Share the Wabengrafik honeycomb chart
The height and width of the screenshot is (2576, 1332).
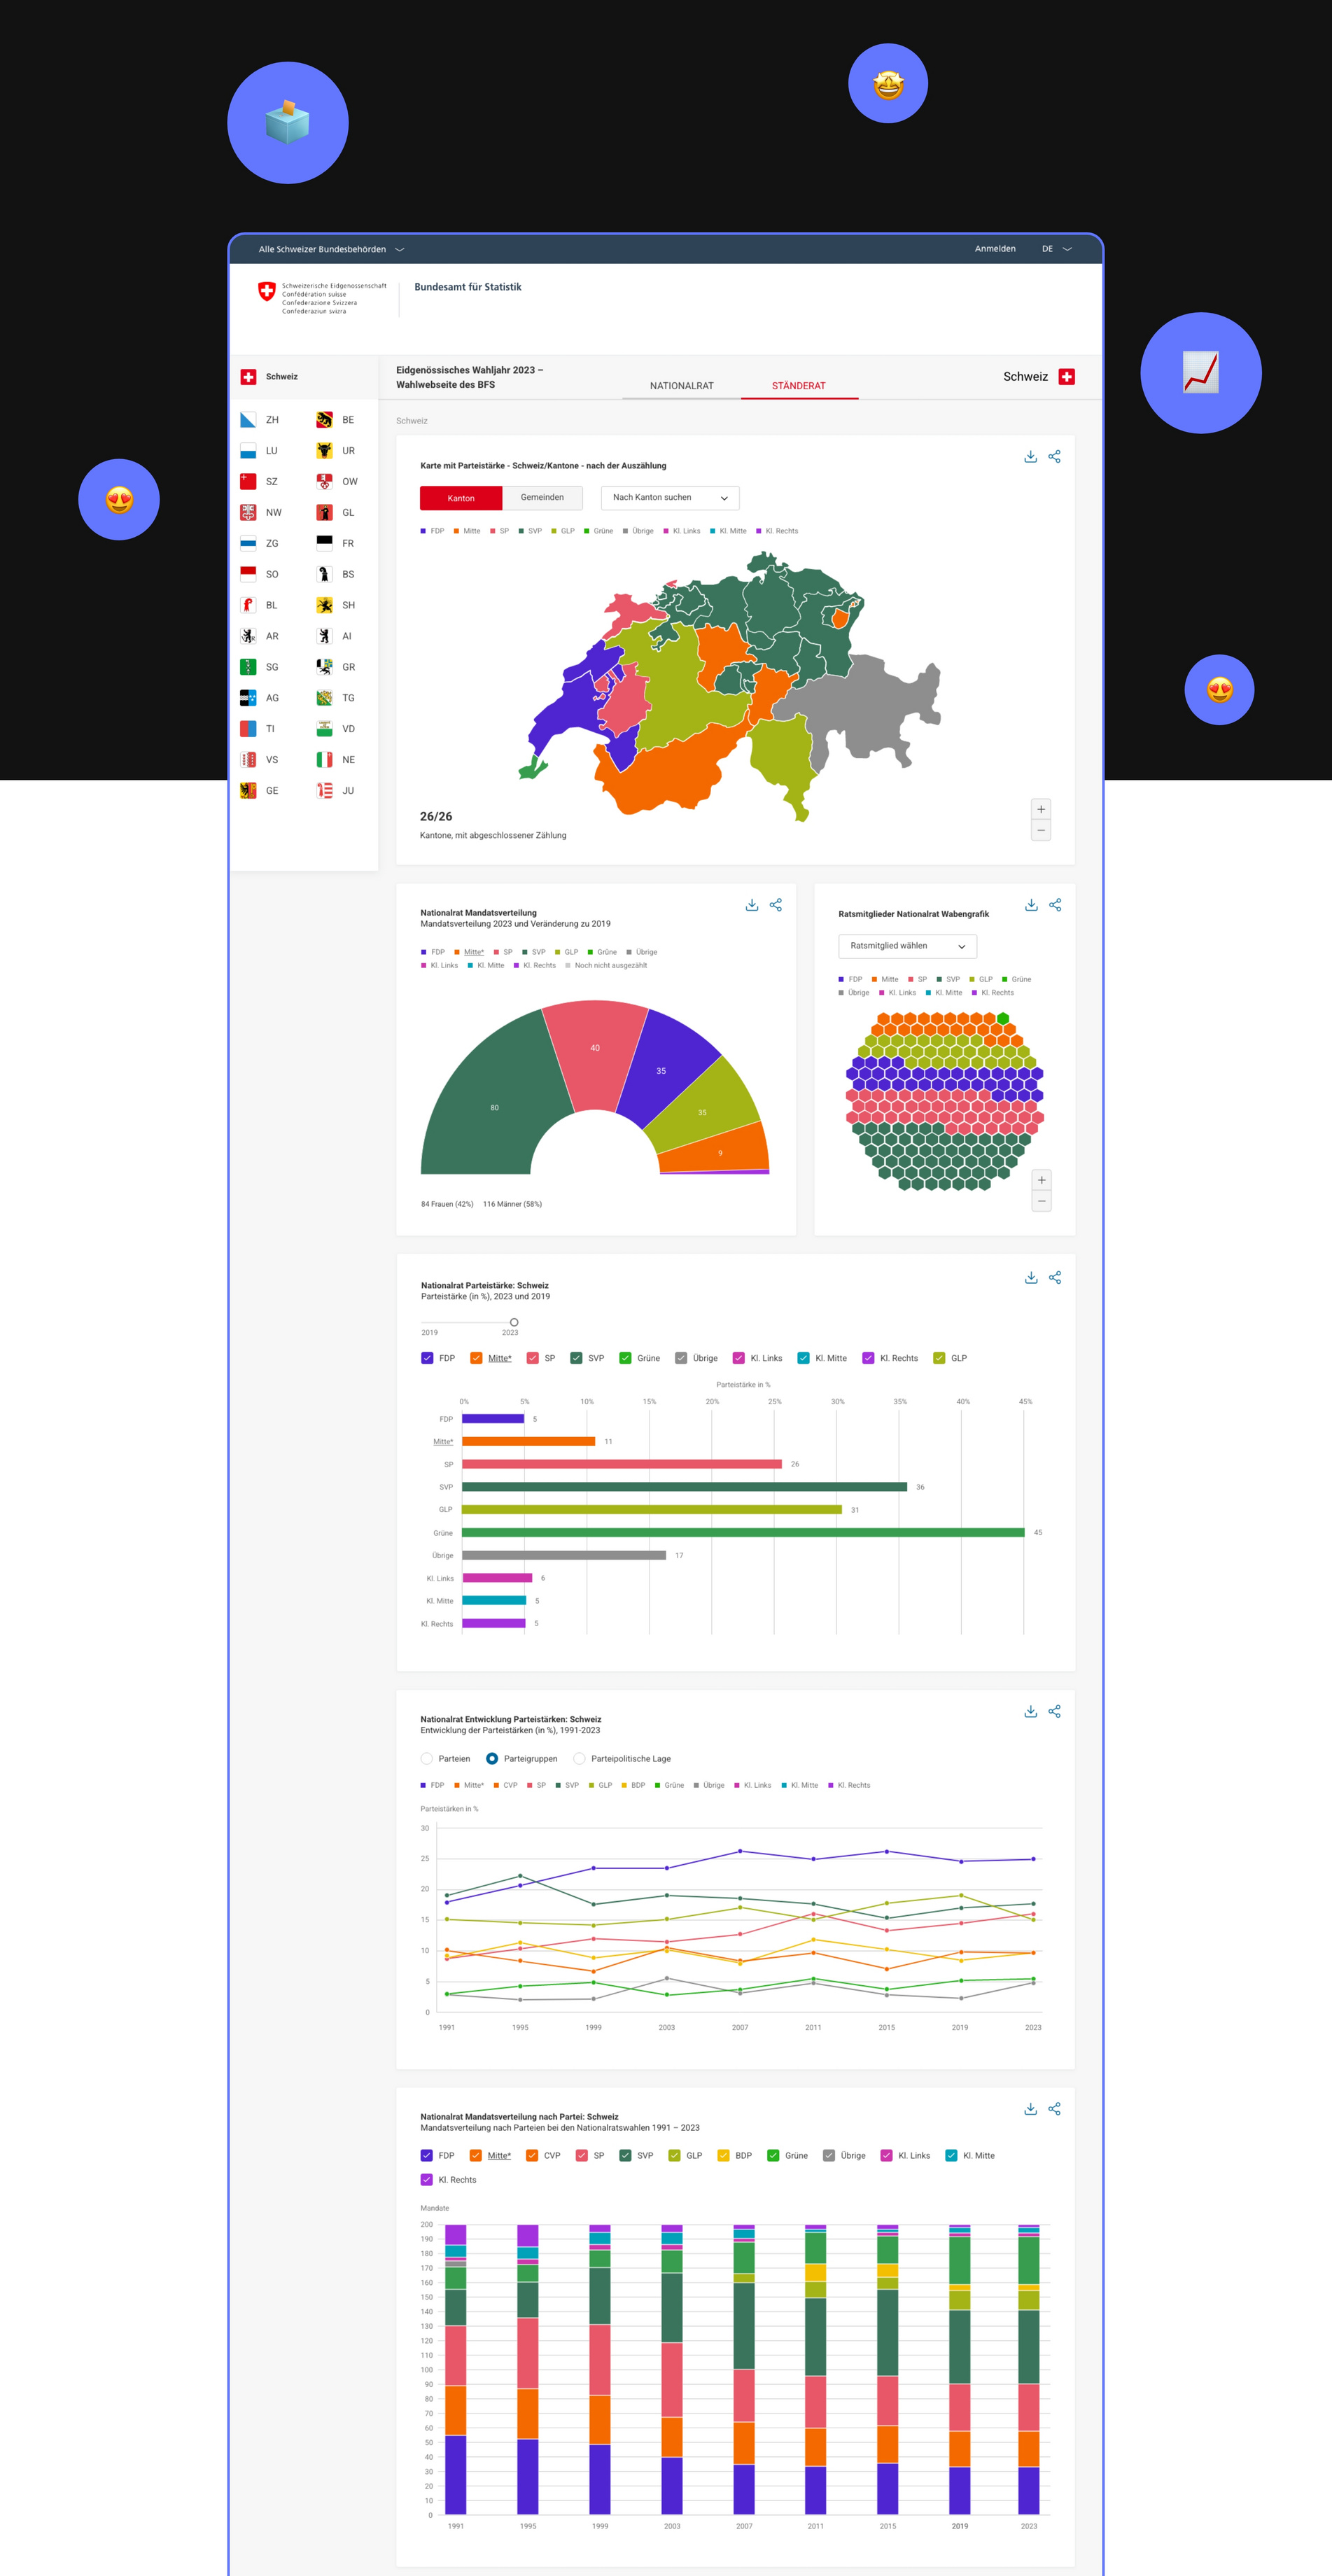click(1054, 905)
